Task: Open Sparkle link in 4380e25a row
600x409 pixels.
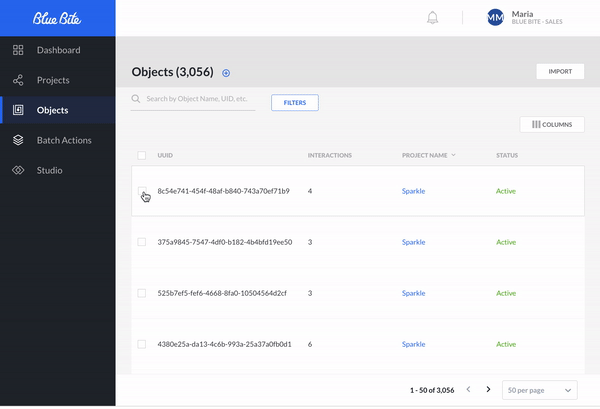Action: tap(413, 344)
